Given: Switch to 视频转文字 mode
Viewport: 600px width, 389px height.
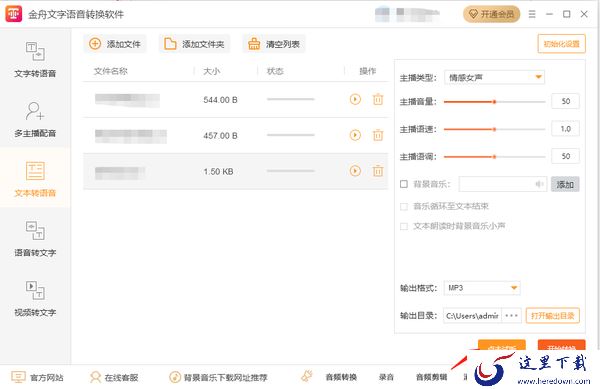Looking at the screenshot, I should [x=35, y=298].
